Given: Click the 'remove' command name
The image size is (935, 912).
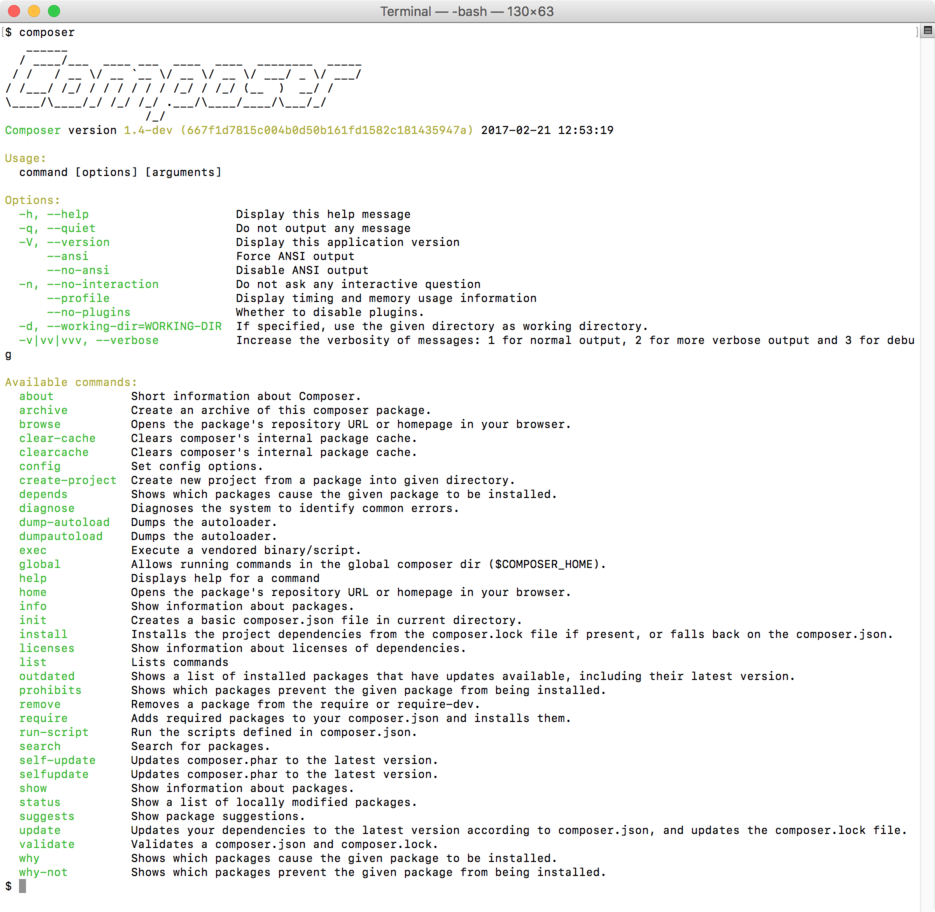Looking at the screenshot, I should click(40, 704).
